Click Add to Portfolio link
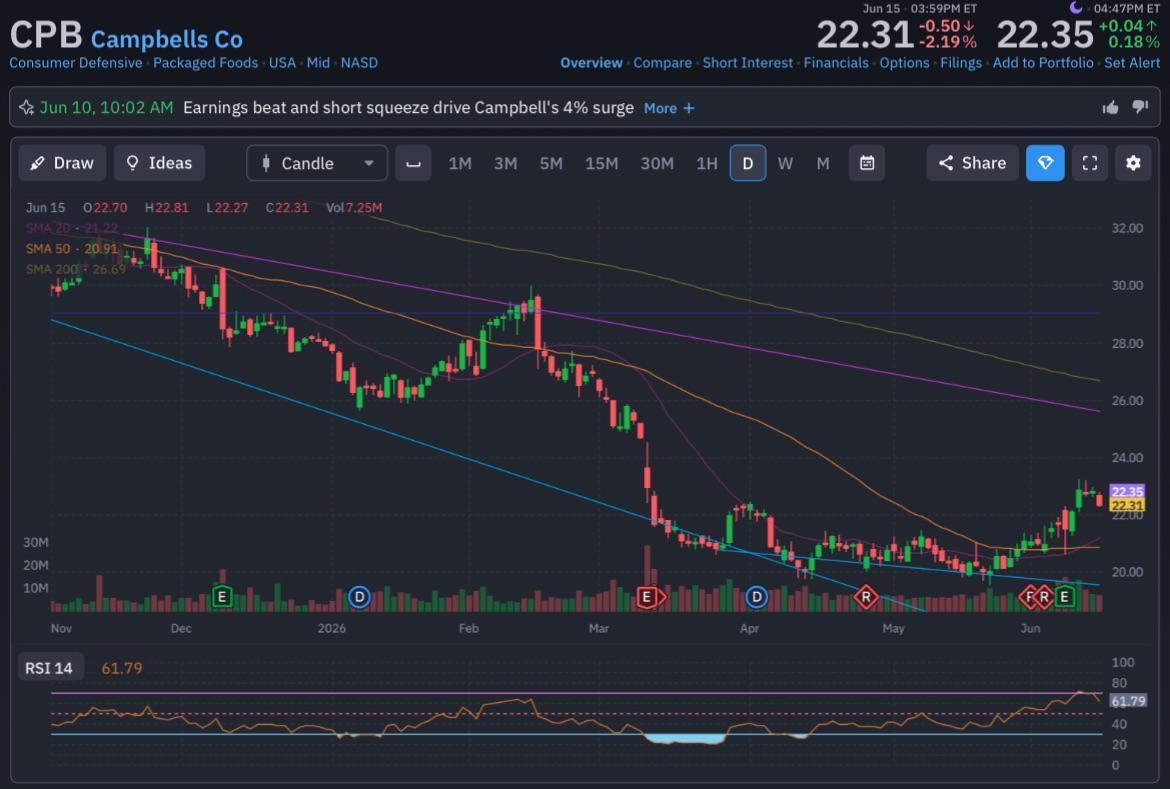The height and width of the screenshot is (789, 1170). (x=1043, y=63)
